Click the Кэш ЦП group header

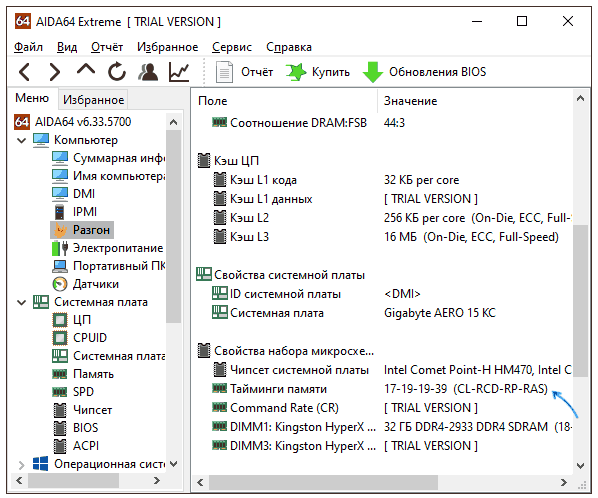point(228,161)
